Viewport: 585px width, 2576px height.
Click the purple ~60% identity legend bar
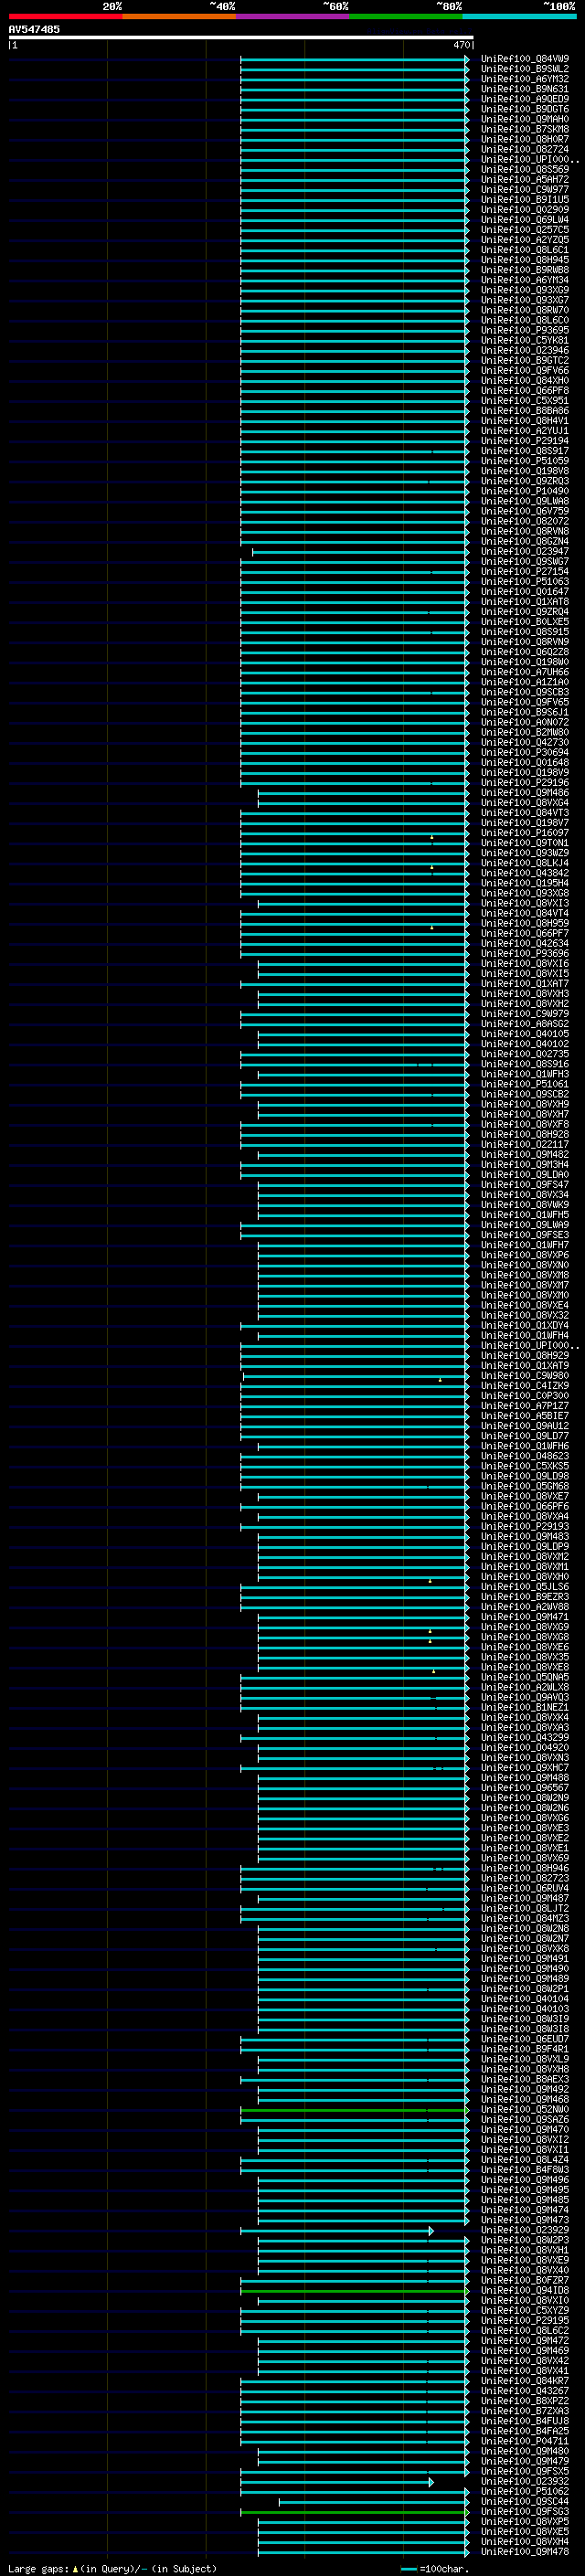click(x=293, y=16)
